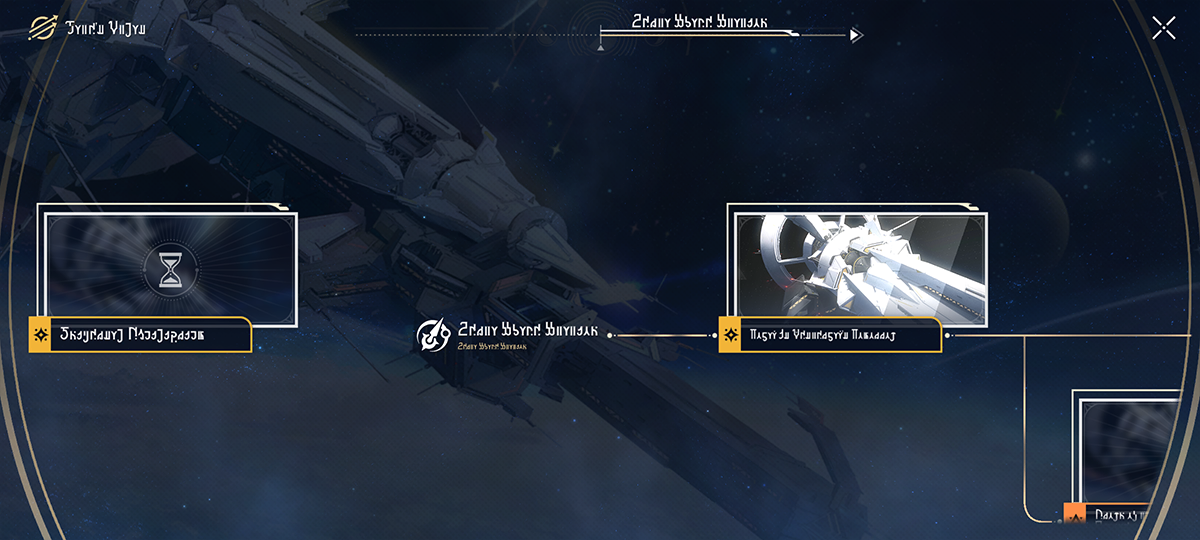The height and width of the screenshot is (540, 1200).
Task: Open the locked hourglass mission thumbnail
Action: pyautogui.click(x=172, y=270)
